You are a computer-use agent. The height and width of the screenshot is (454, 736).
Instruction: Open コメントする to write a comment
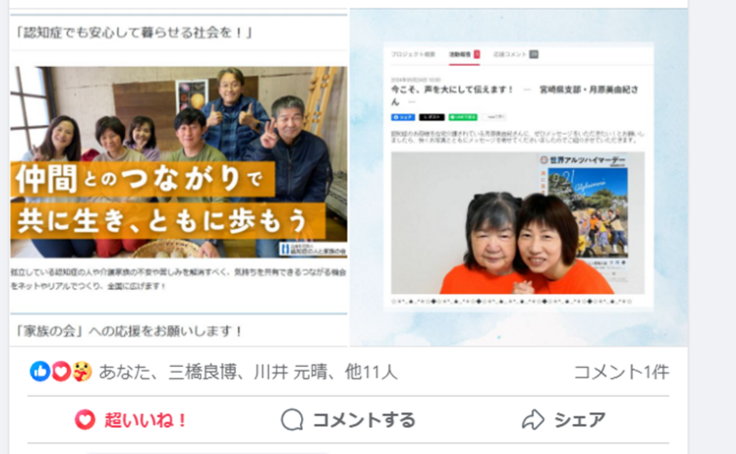348,420
